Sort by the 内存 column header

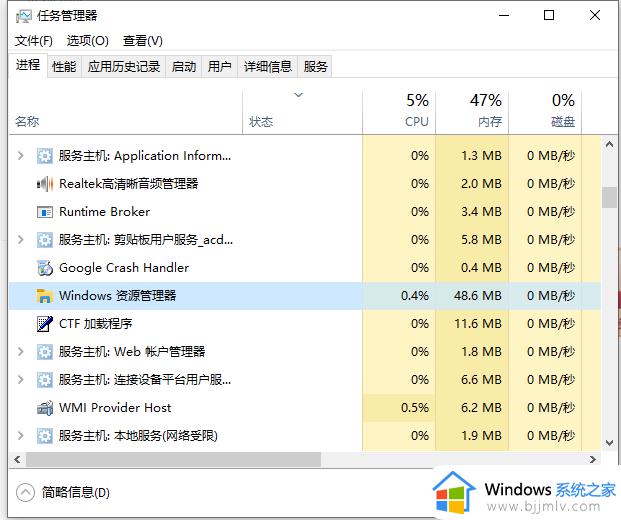(472, 112)
